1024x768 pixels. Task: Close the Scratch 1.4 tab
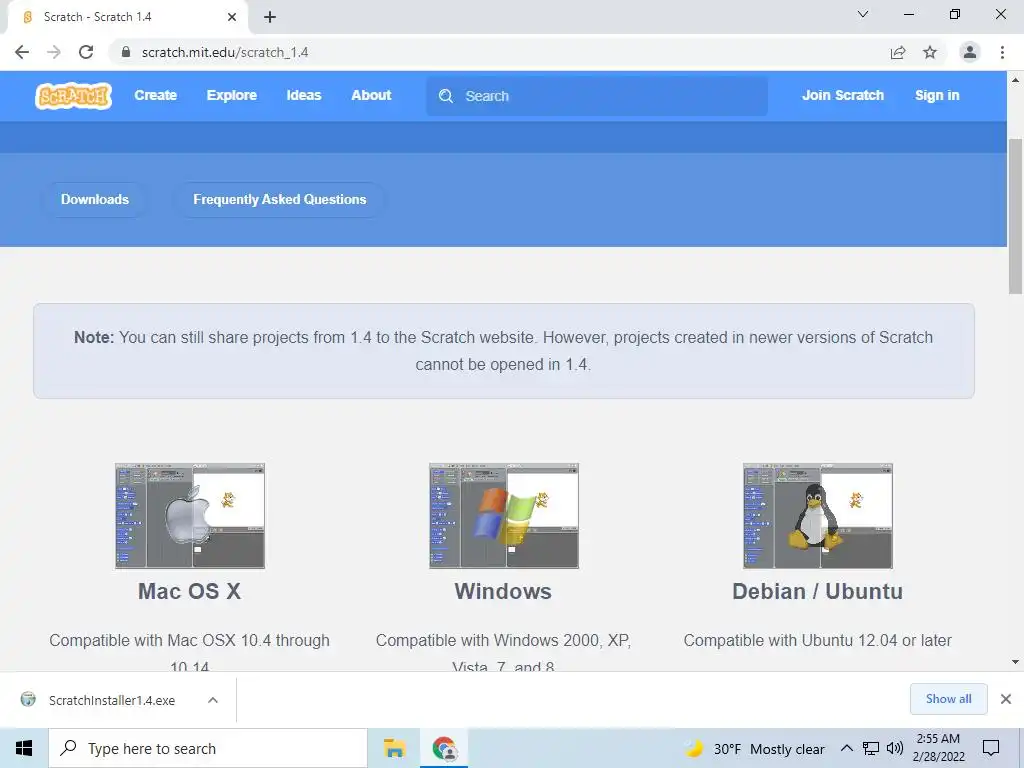(x=232, y=17)
